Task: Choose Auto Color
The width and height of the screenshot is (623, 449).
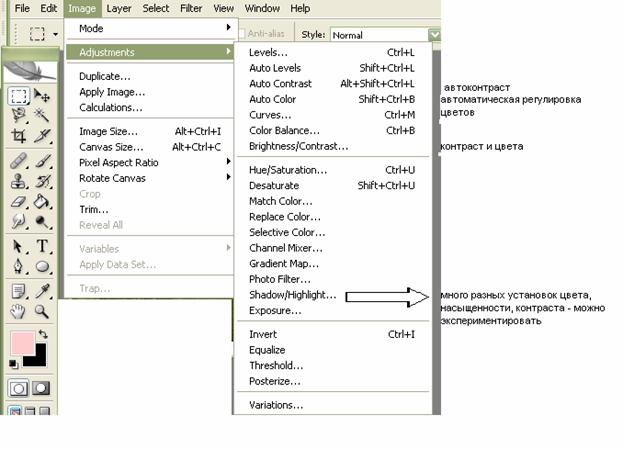Action: tap(332, 99)
